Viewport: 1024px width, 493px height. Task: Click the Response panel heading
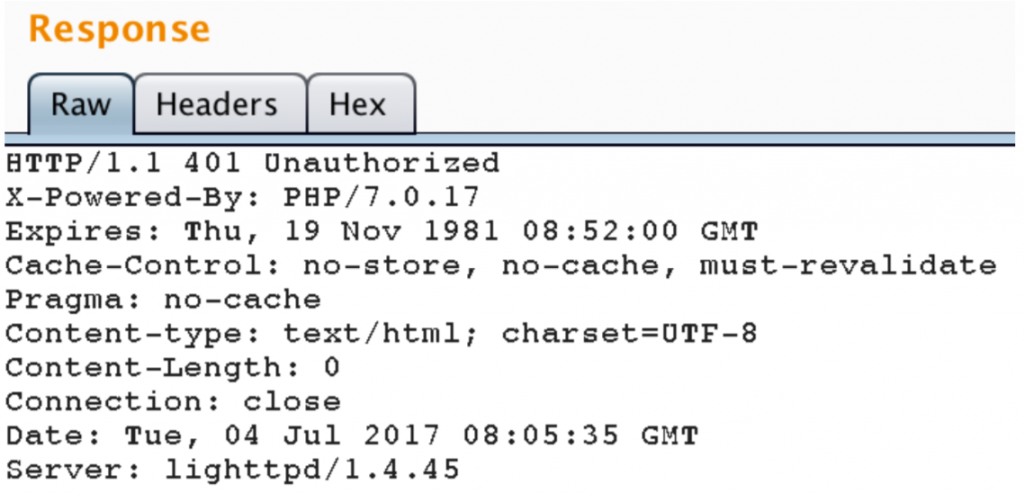point(120,29)
